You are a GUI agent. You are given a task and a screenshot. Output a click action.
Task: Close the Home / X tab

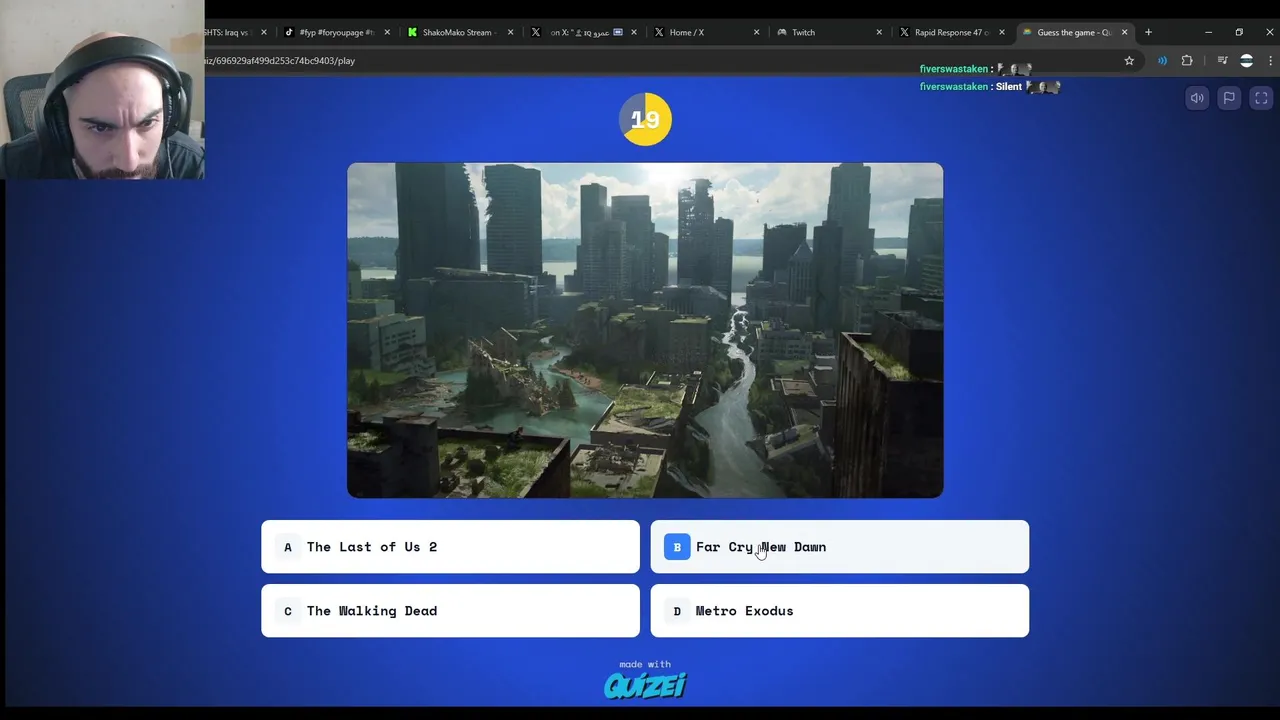[x=756, y=32]
